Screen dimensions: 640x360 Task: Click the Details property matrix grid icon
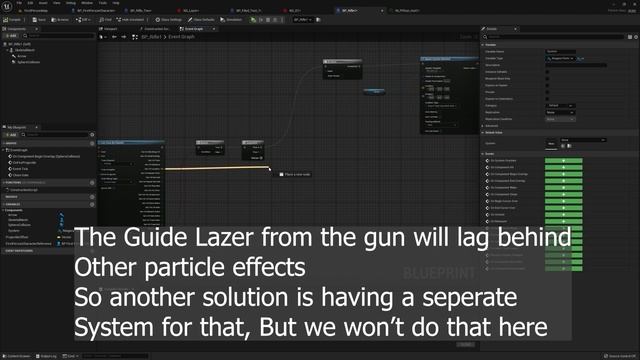pos(630,37)
